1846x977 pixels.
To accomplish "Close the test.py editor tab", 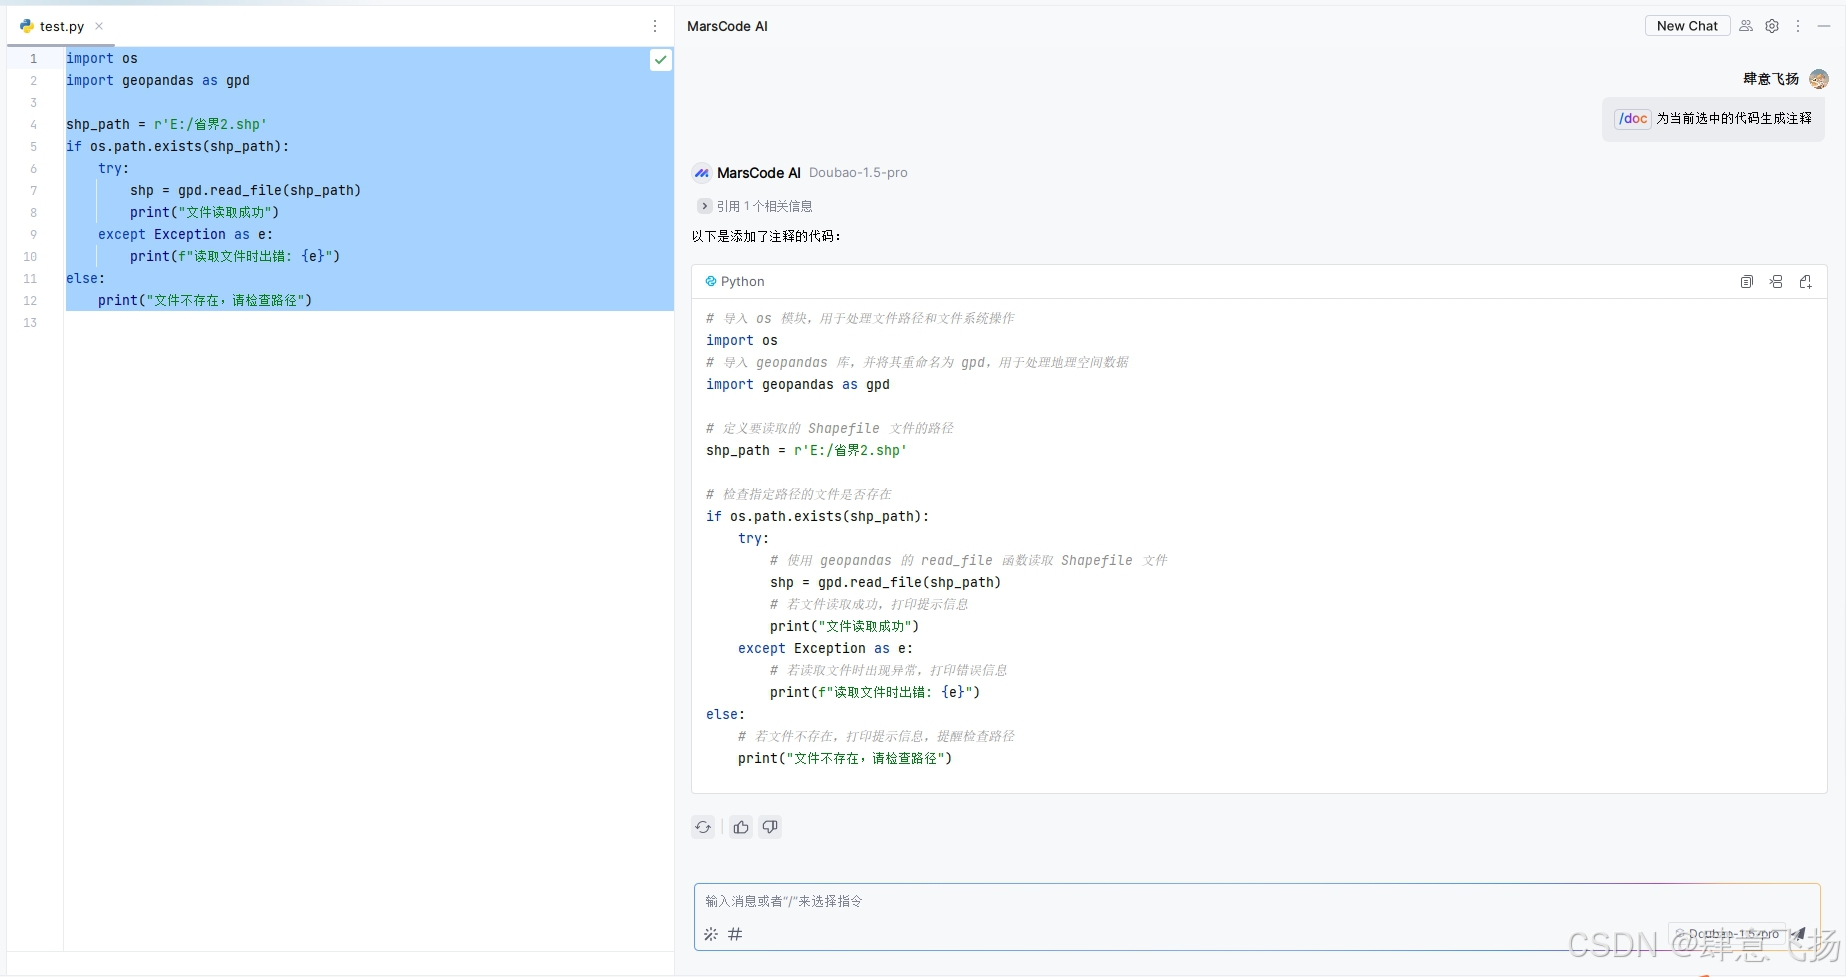I will pyautogui.click(x=99, y=26).
